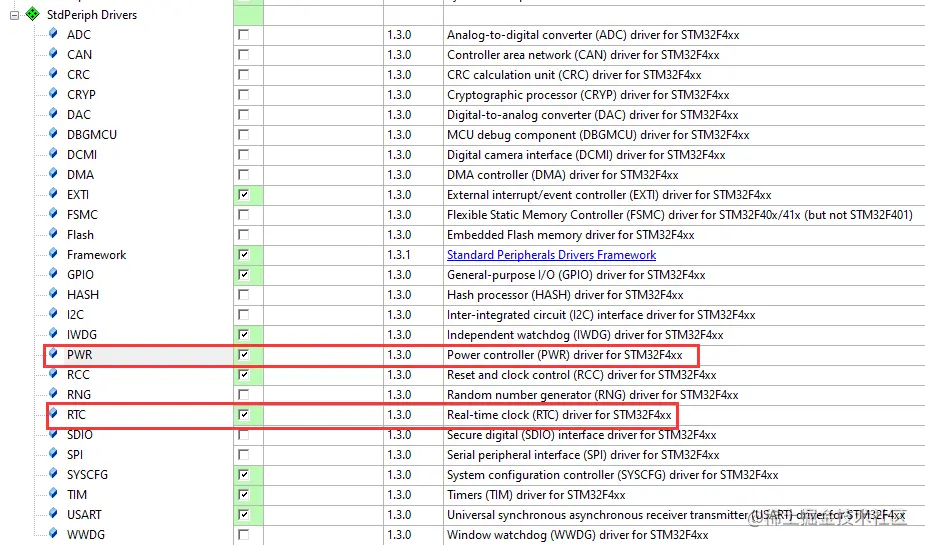Uncheck the RTC driver checkbox
This screenshot has height=545, width=925.
[x=243, y=415]
